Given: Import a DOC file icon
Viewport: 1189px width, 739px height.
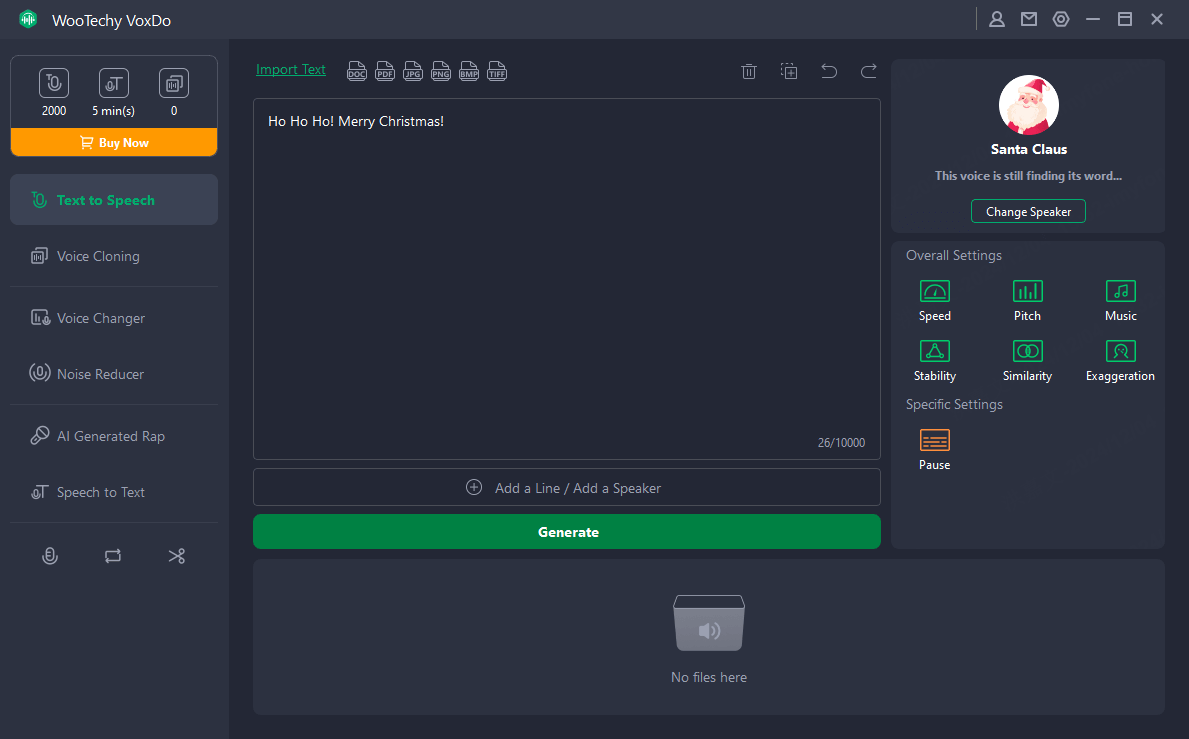Looking at the screenshot, I should (x=357, y=71).
